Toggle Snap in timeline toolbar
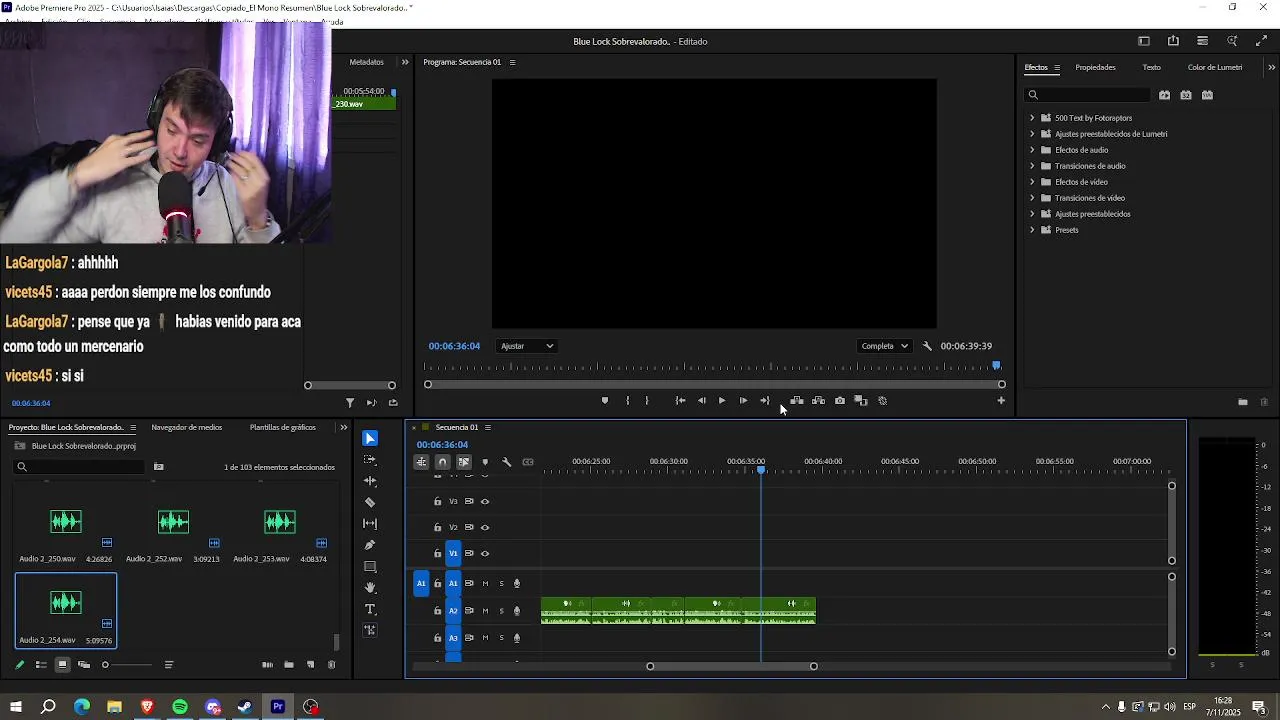The height and width of the screenshot is (720, 1280). [442, 462]
